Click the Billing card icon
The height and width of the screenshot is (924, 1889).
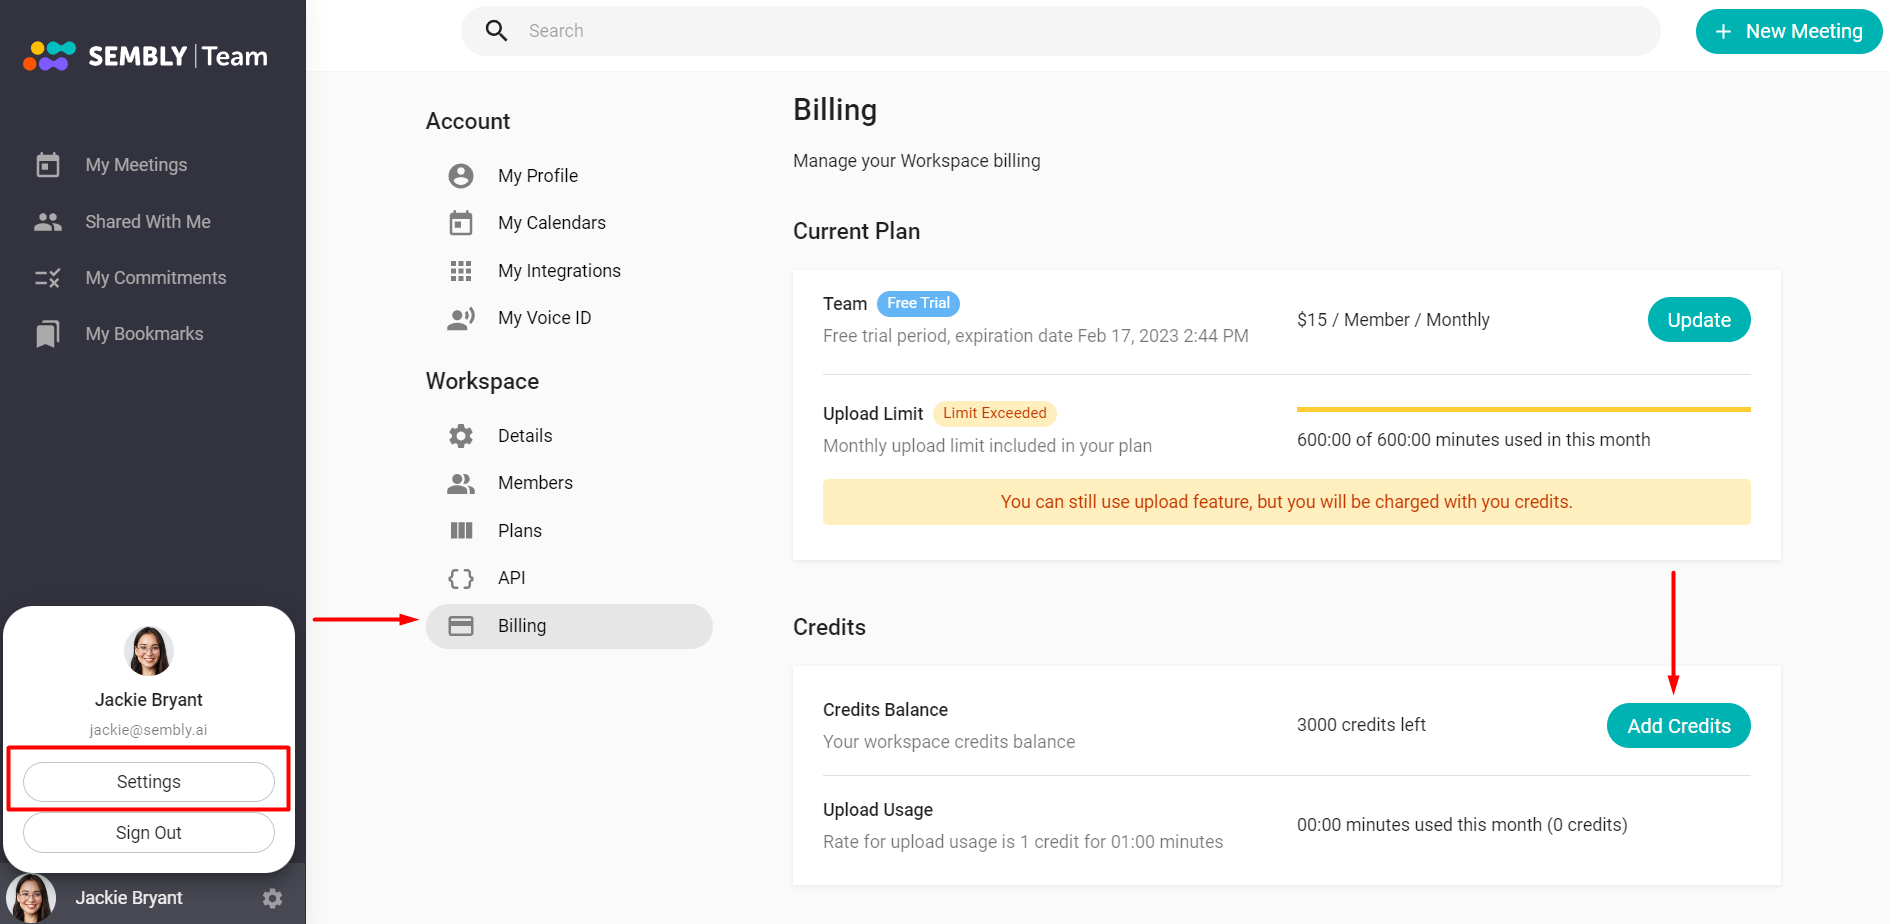pyautogui.click(x=461, y=626)
